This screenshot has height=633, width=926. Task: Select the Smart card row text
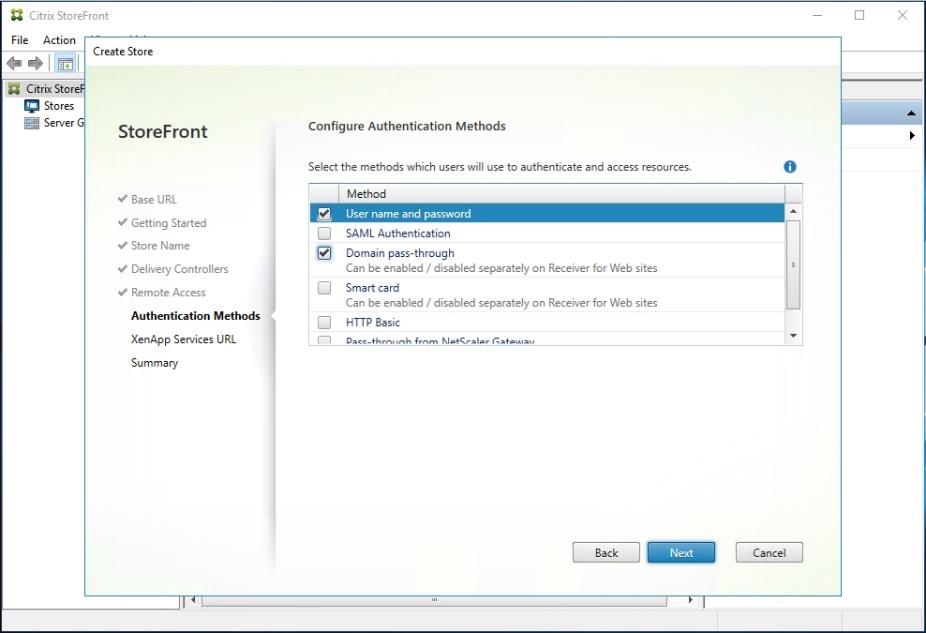(x=373, y=288)
